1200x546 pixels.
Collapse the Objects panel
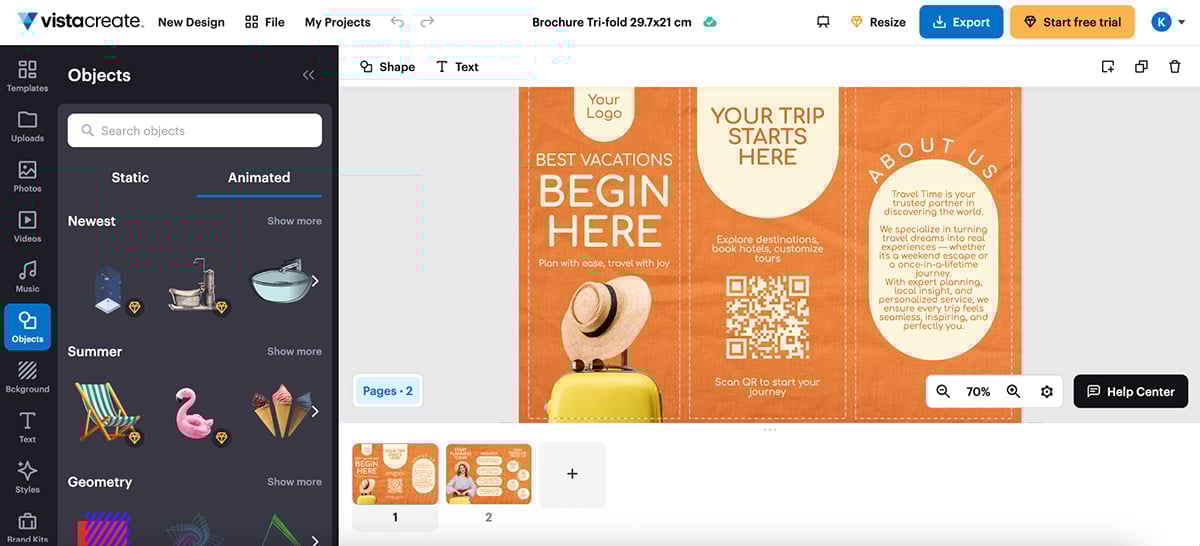coord(308,75)
